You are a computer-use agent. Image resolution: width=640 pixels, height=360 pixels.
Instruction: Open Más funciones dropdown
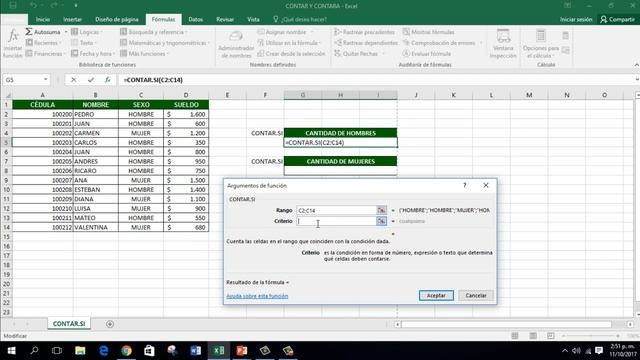click(x=144, y=53)
